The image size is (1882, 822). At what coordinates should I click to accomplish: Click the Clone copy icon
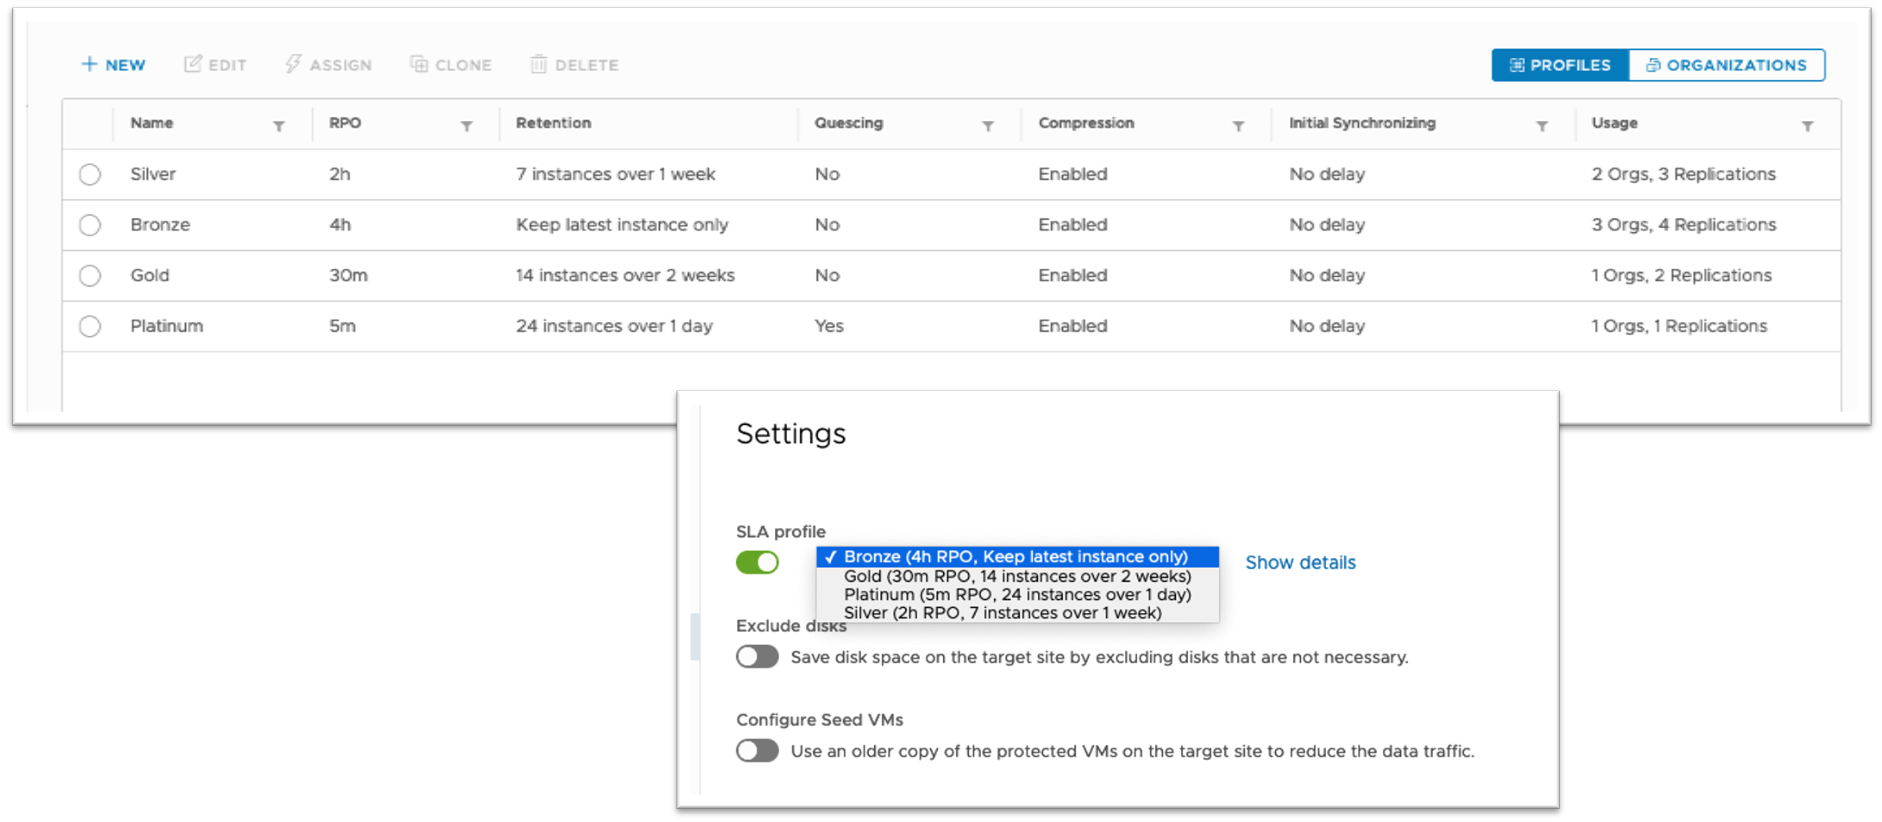click(x=419, y=64)
